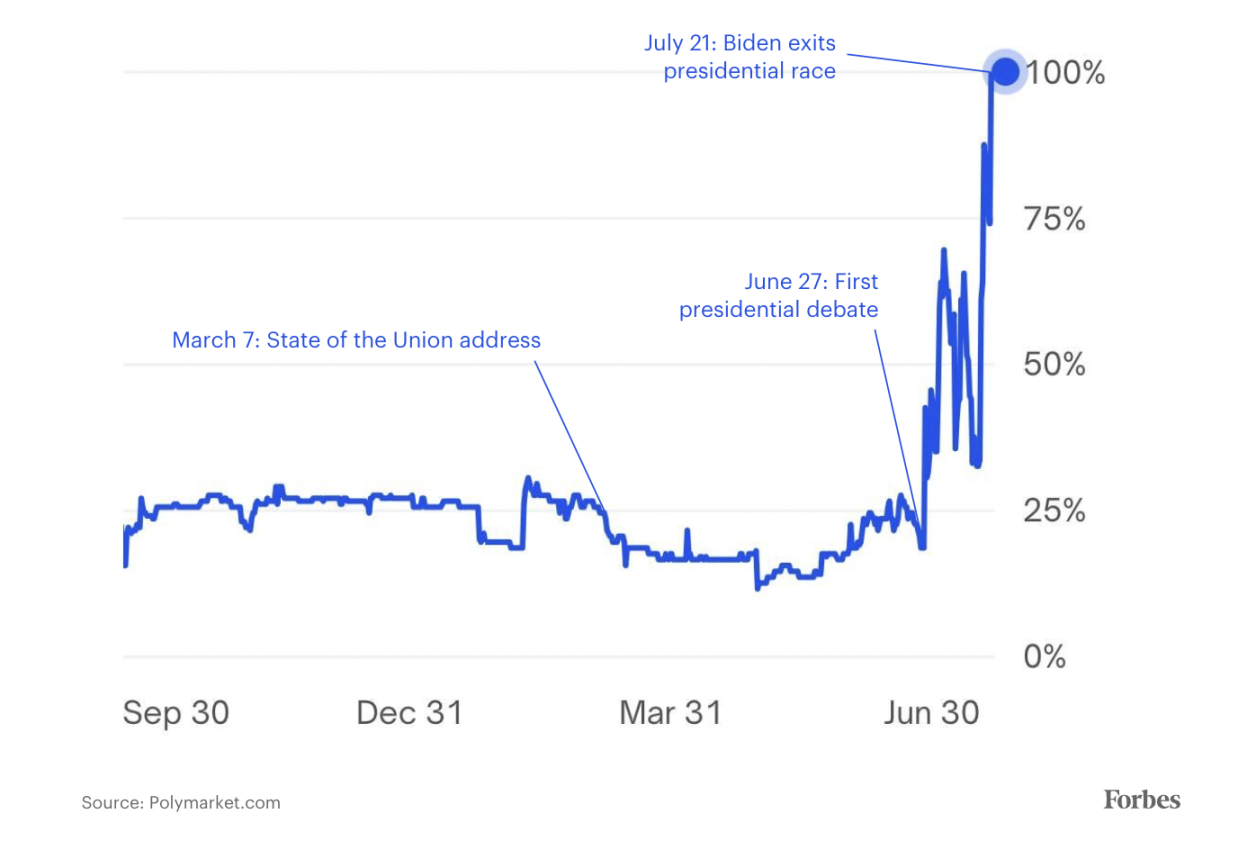The width and height of the screenshot is (1256, 841).
Task: Click the Forbes logo
Action: tap(1142, 799)
